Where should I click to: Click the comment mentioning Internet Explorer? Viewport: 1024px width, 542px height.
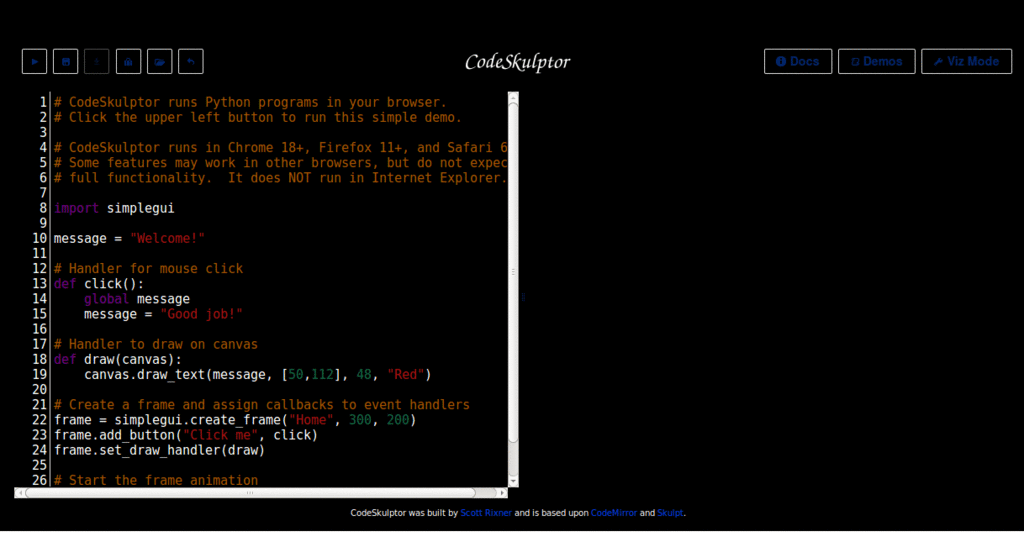pos(281,178)
